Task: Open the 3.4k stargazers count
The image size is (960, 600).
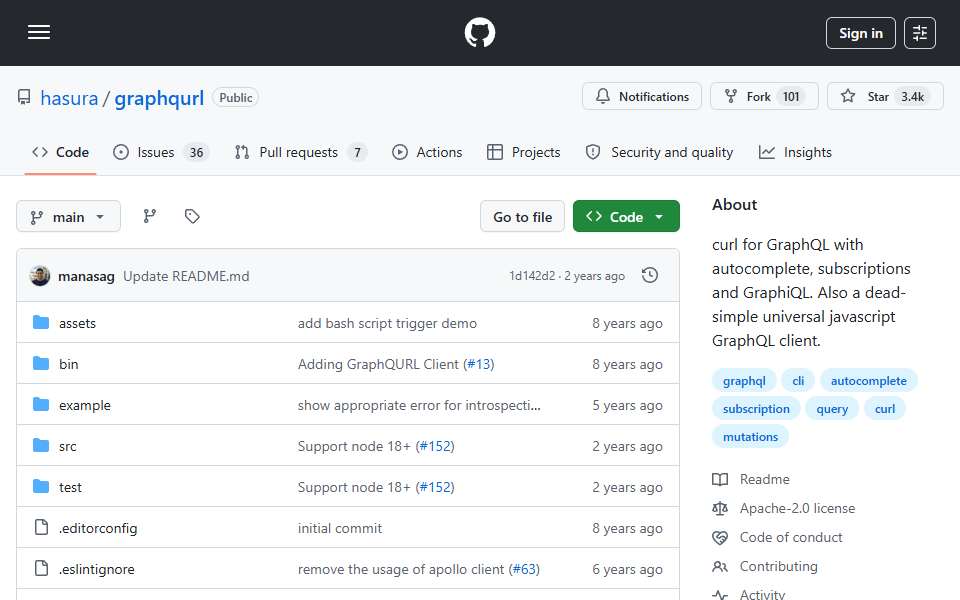Action: 912,97
